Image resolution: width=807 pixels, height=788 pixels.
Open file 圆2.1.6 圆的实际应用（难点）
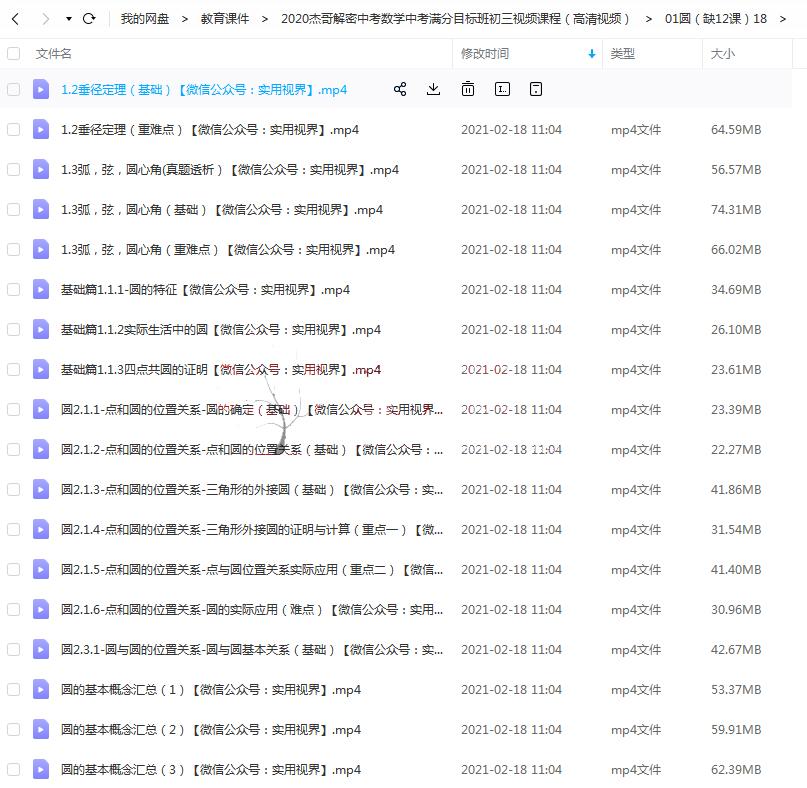[252, 610]
